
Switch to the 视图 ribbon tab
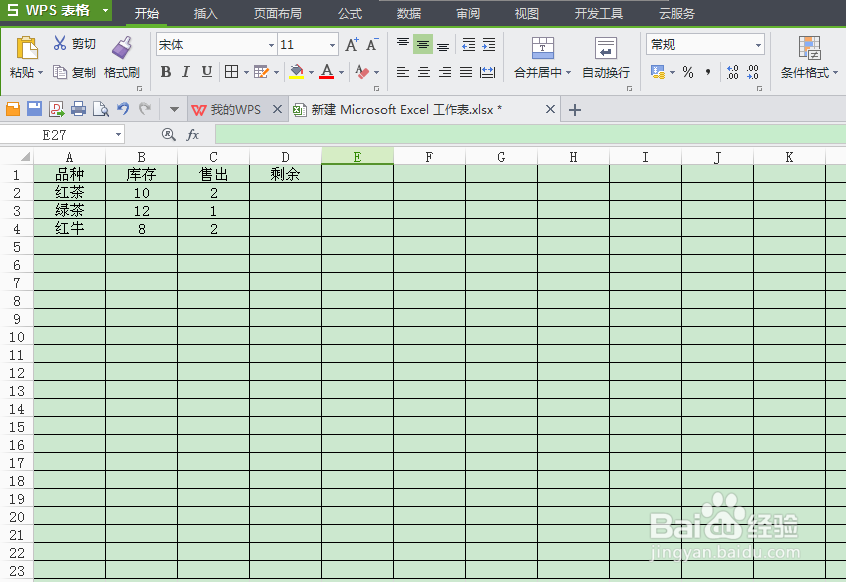coord(527,13)
